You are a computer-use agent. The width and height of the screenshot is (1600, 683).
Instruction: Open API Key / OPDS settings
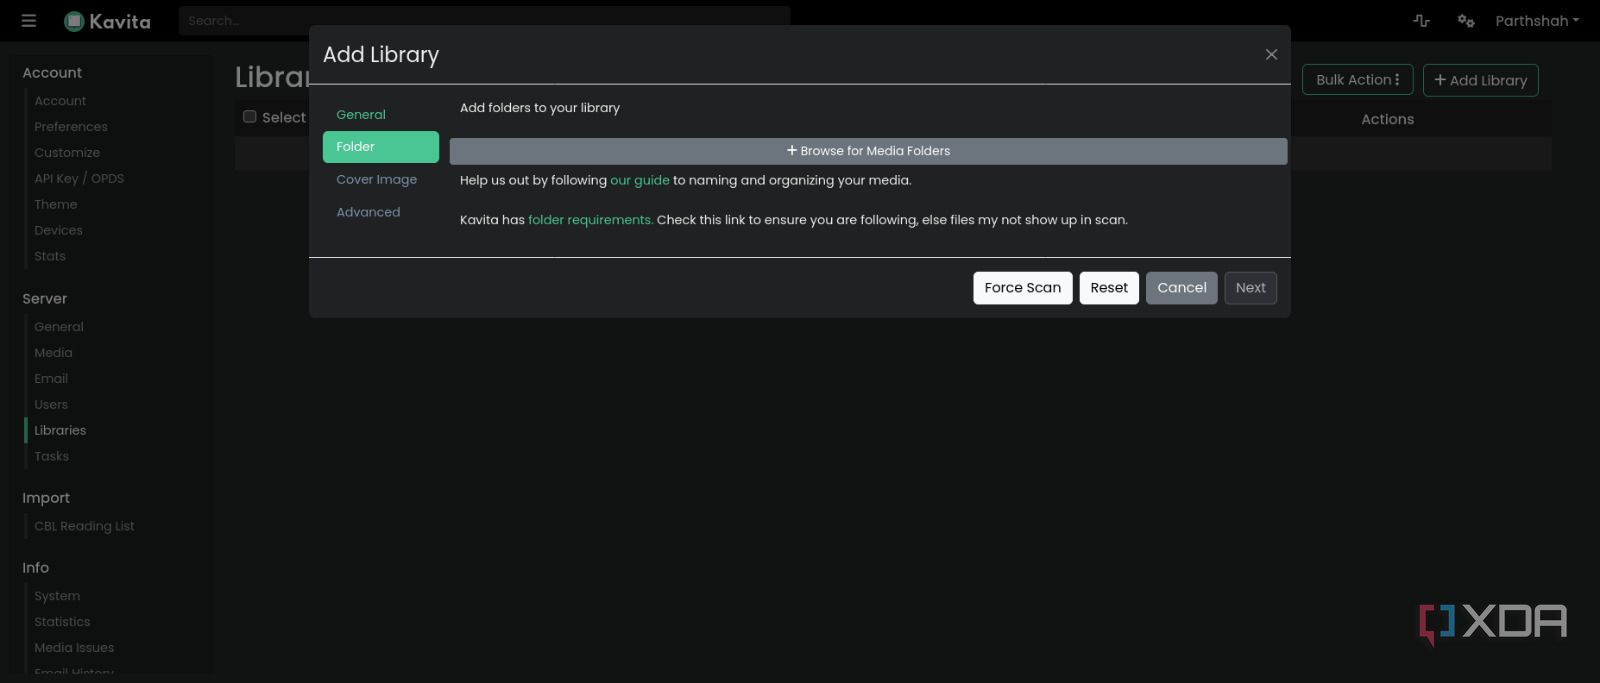click(x=79, y=179)
